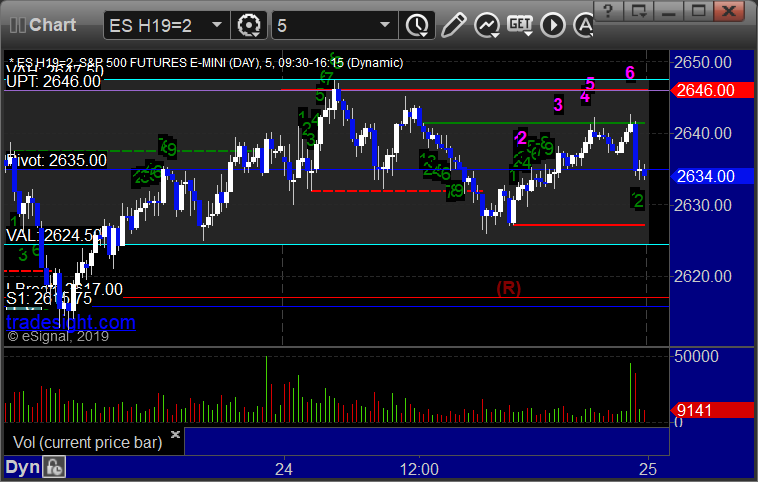The image size is (758, 482).
Task: Select the Vol (current price bar) label
Action: coord(87,442)
